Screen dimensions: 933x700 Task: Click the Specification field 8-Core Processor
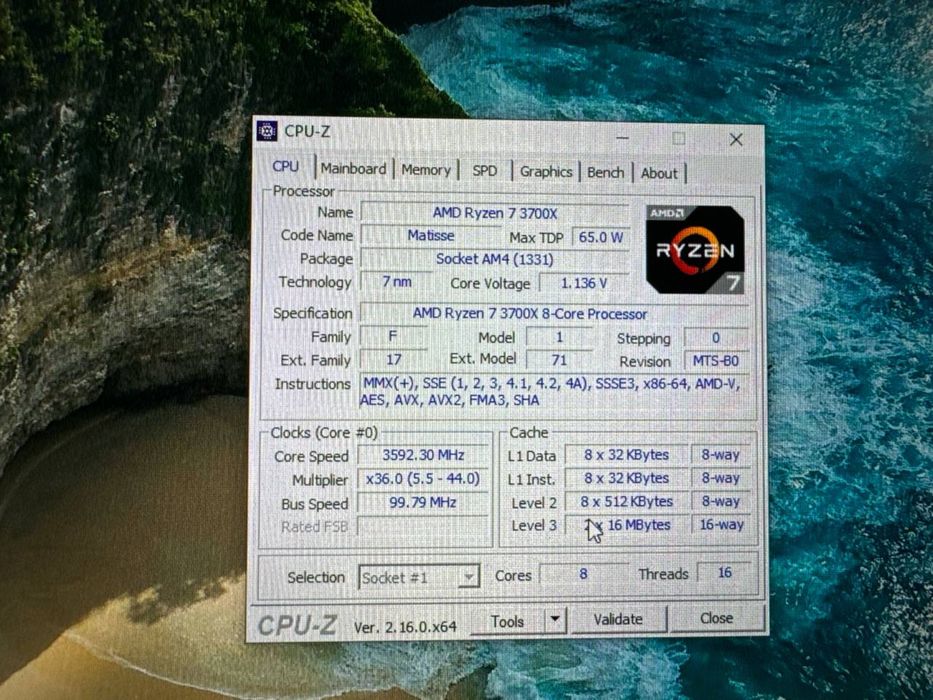554,314
